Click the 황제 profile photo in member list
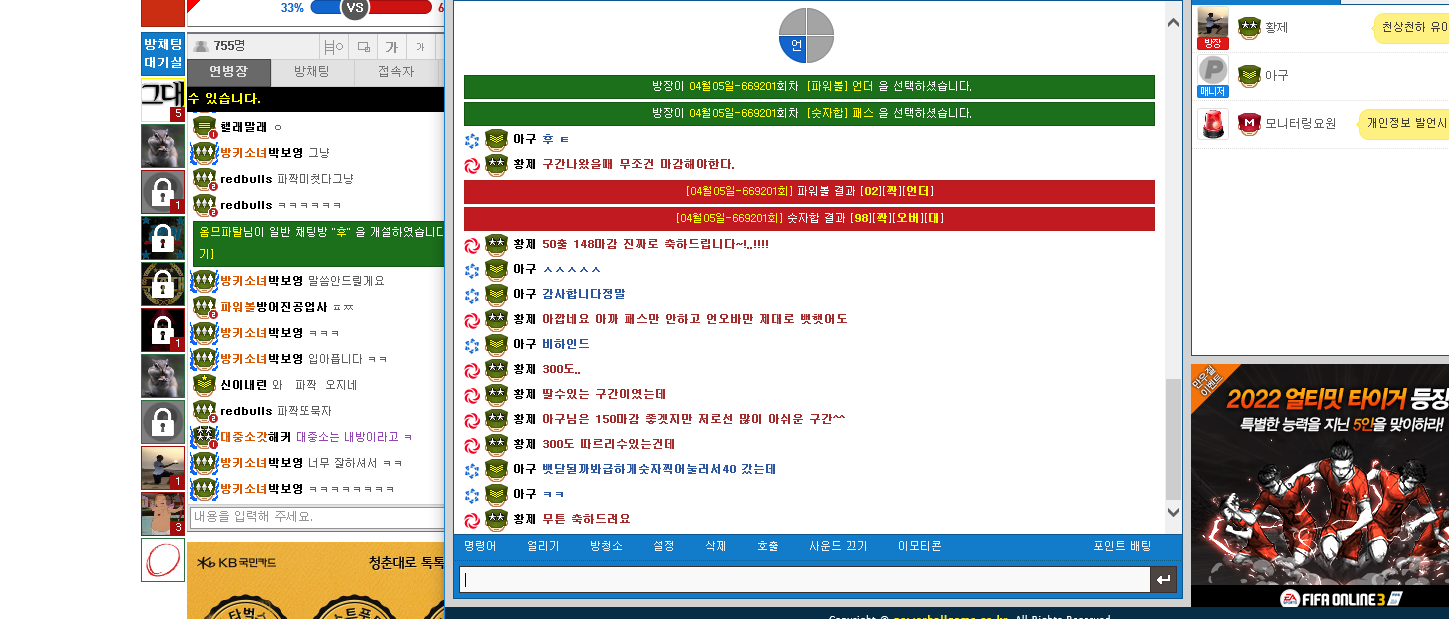The width and height of the screenshot is (1449, 630). [x=1213, y=22]
